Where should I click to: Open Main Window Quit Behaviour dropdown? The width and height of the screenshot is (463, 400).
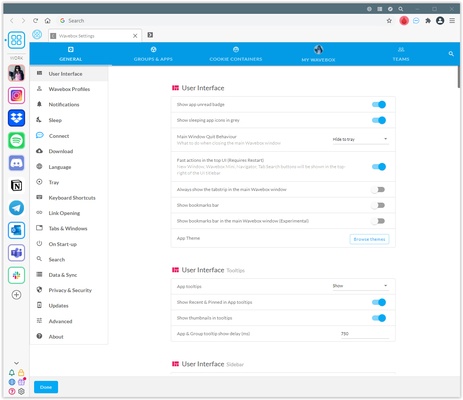360,139
